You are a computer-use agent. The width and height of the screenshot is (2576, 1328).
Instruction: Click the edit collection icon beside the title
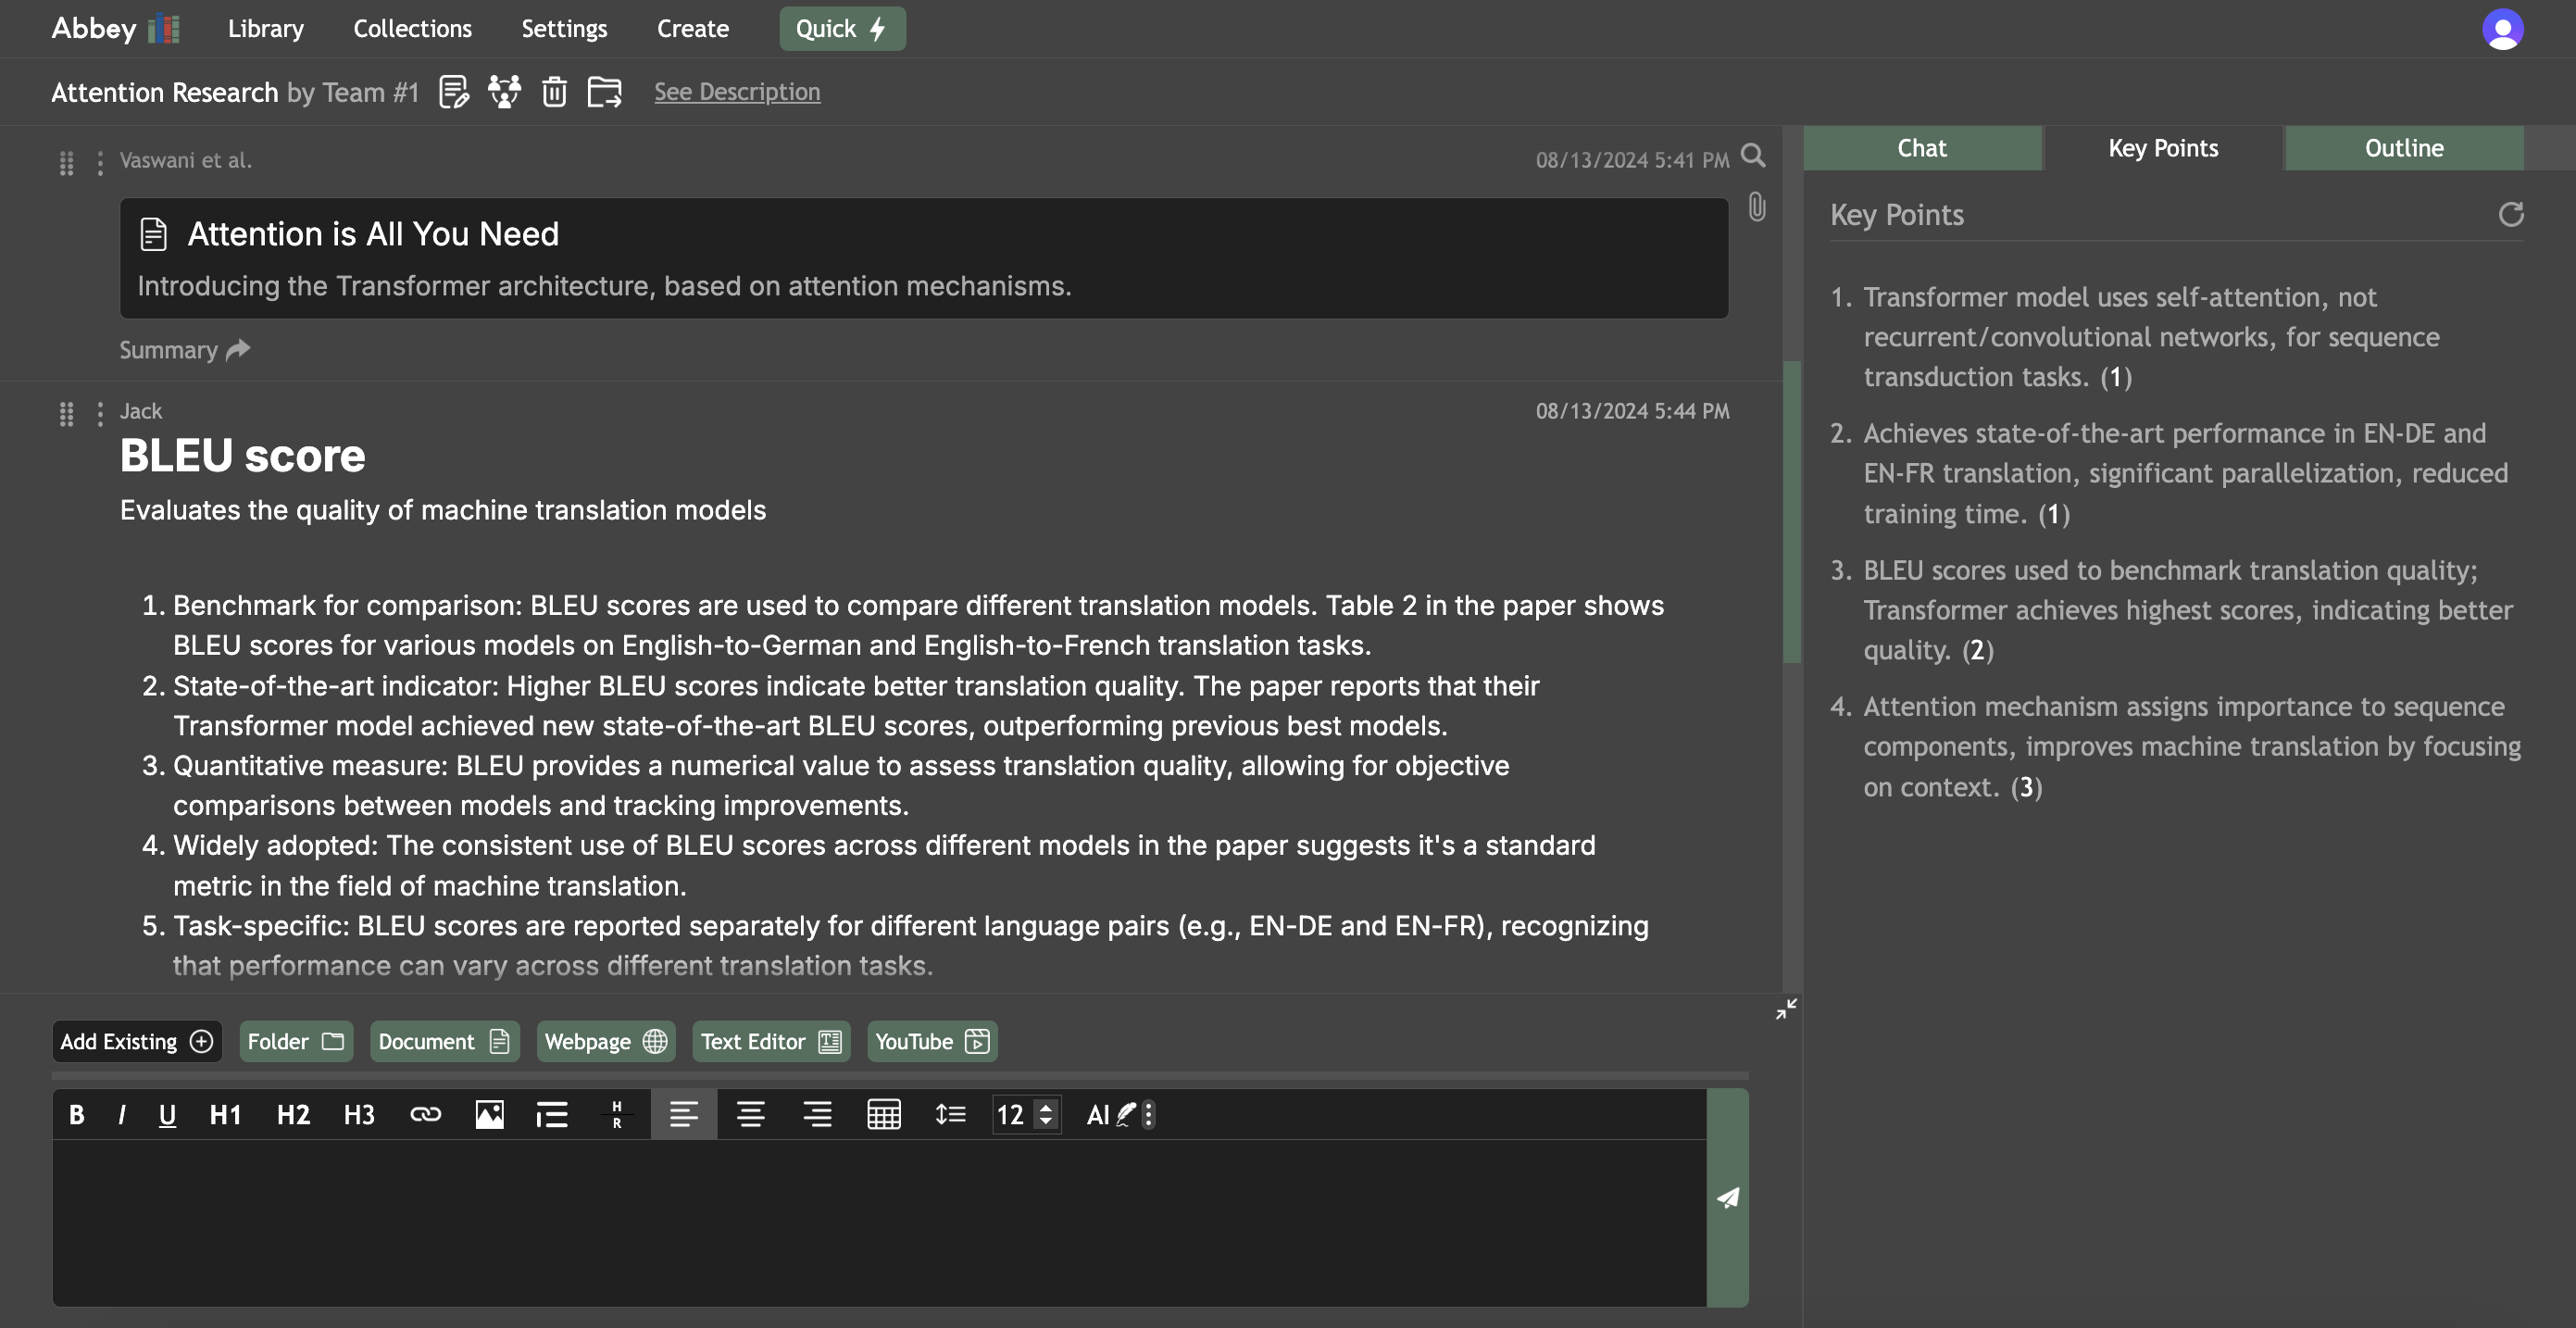click(x=453, y=92)
